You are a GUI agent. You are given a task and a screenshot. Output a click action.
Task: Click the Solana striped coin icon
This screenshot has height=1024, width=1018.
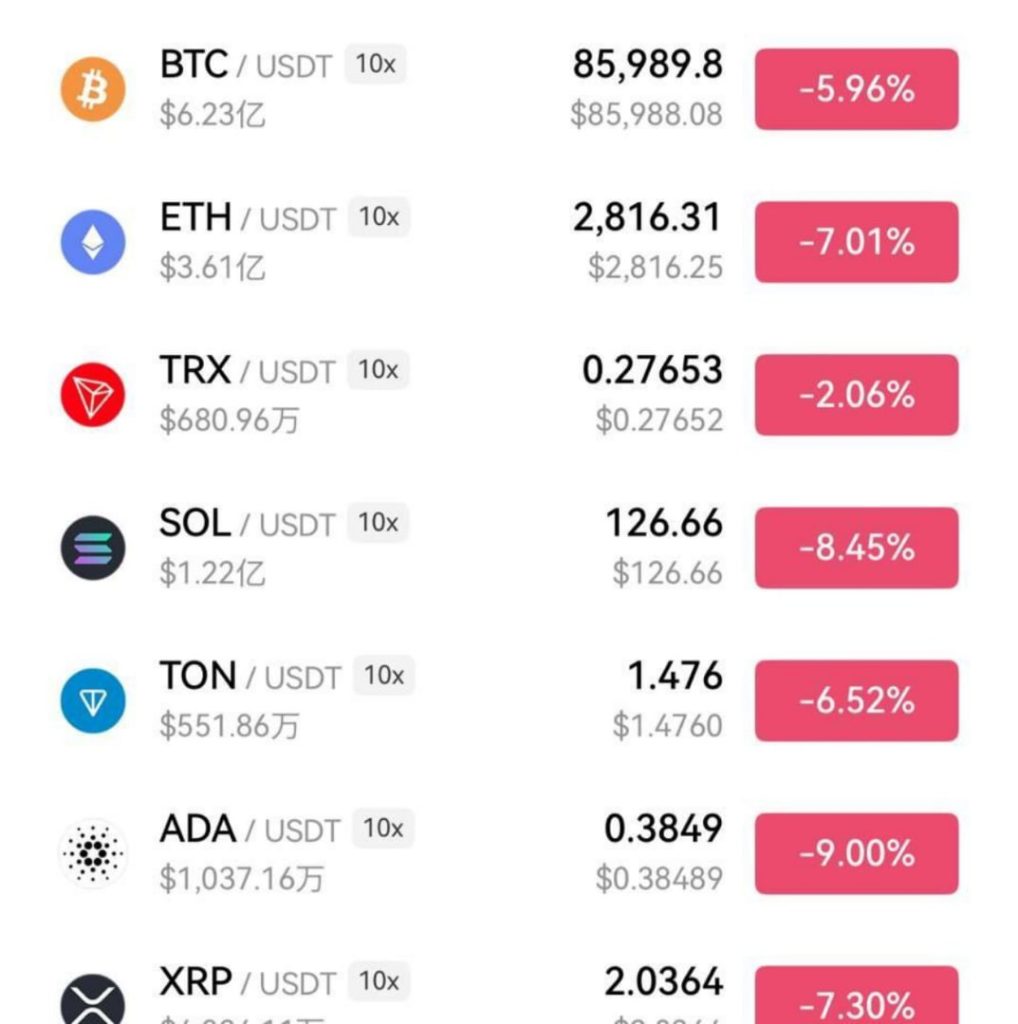[93, 548]
